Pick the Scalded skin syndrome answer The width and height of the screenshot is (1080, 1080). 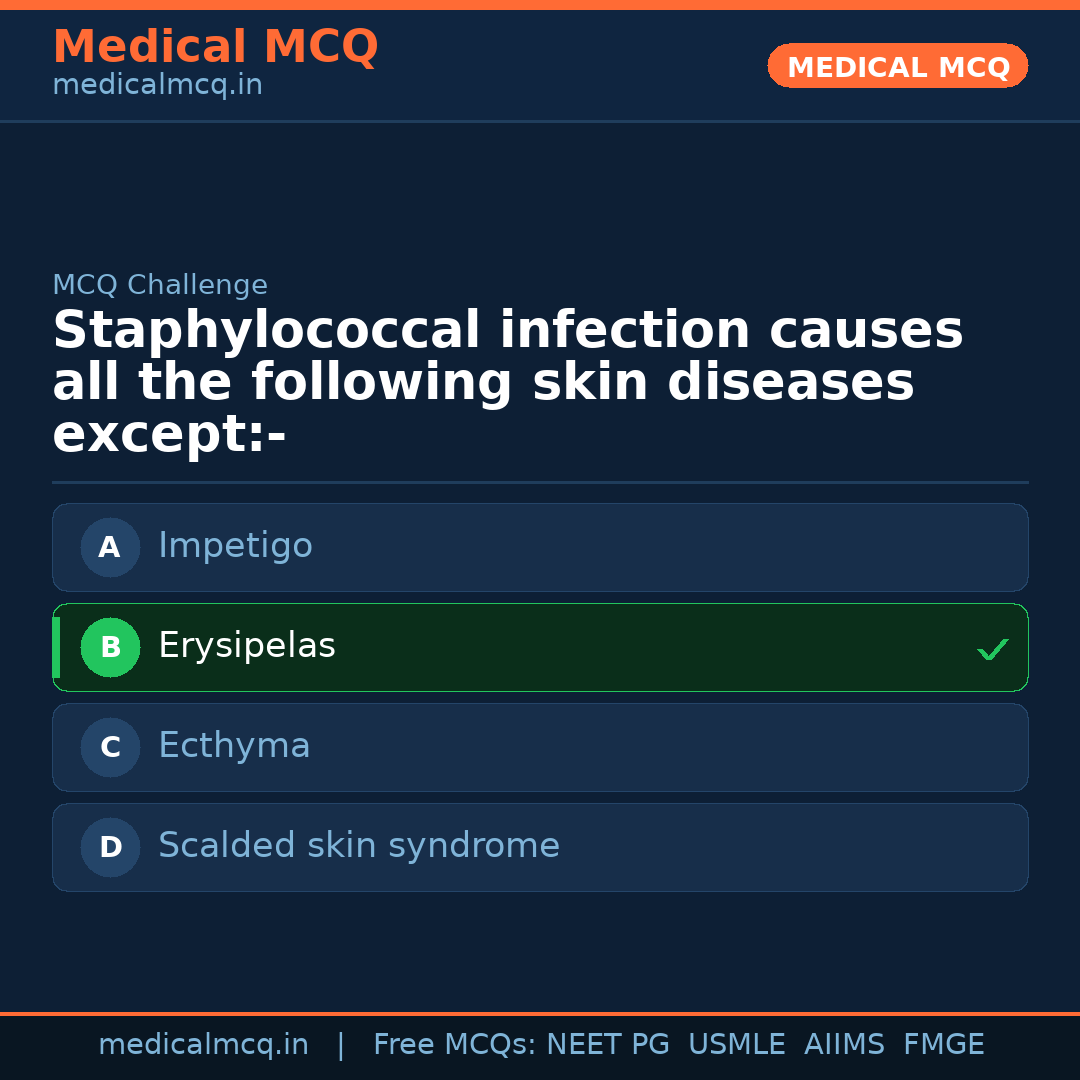coord(358,846)
